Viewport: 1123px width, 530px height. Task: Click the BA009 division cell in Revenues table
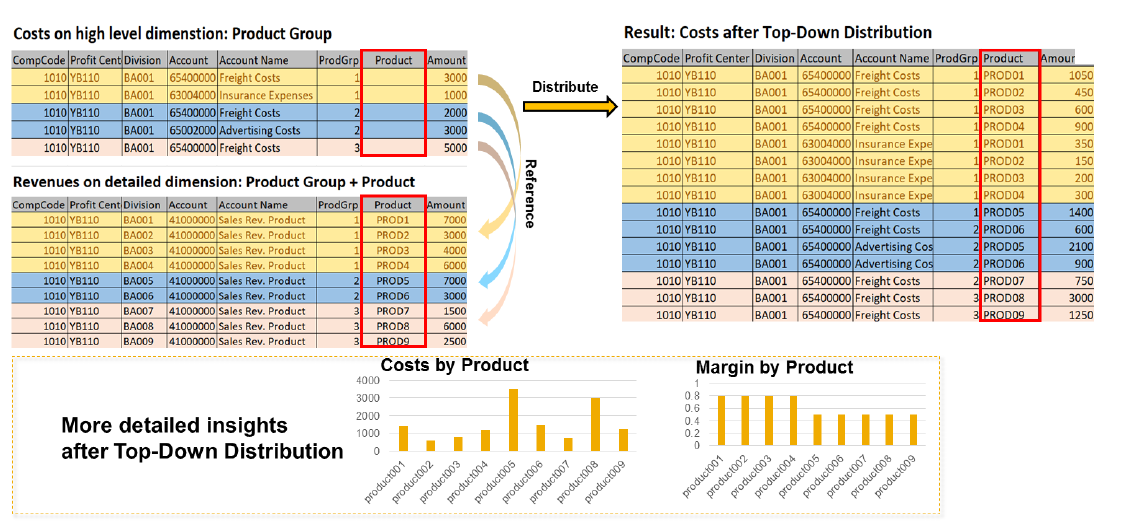click(x=139, y=341)
